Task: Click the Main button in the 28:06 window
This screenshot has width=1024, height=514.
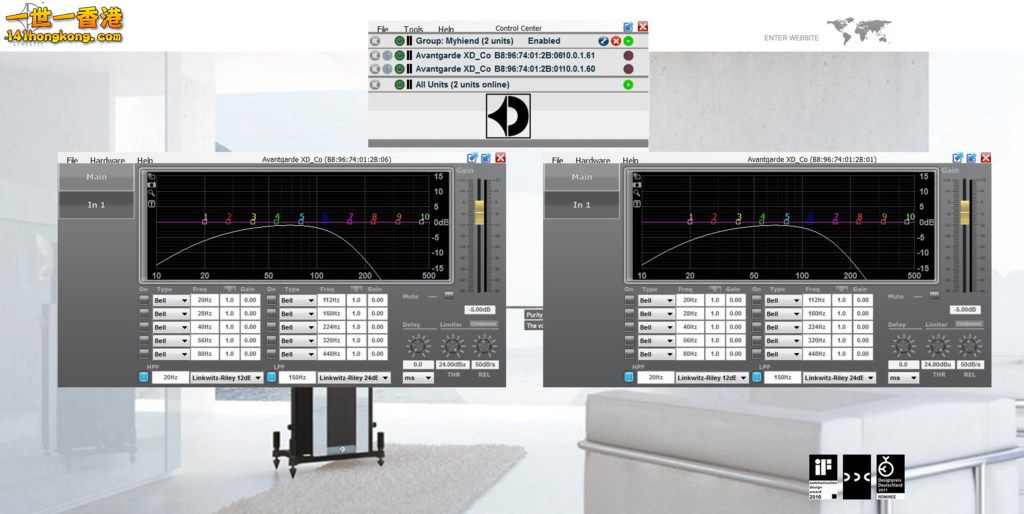Action: pos(96,177)
